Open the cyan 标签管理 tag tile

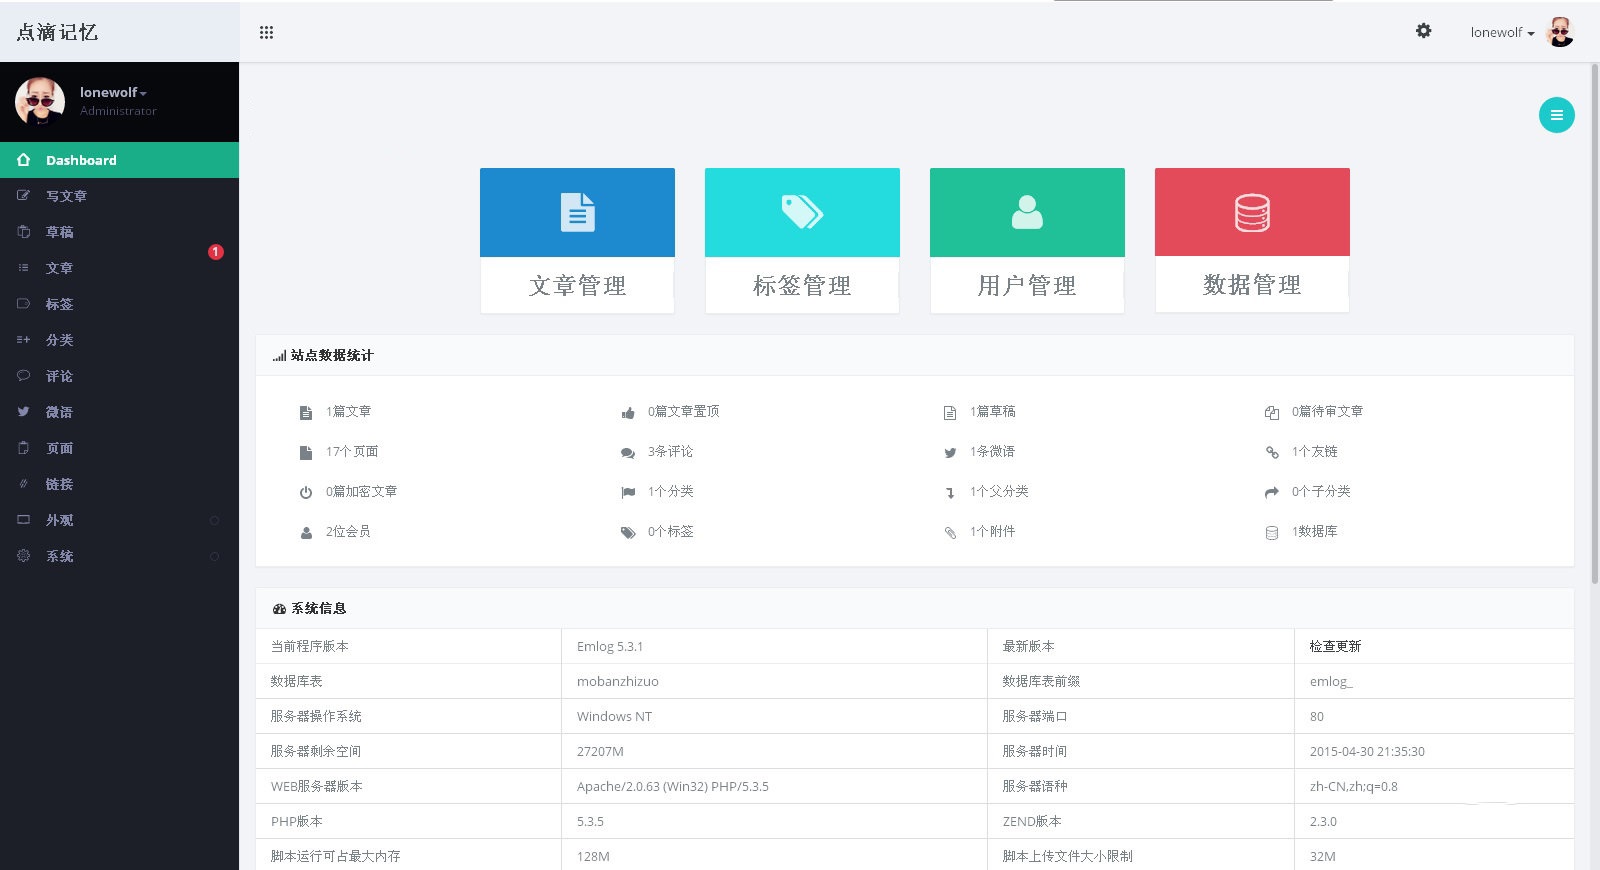(x=802, y=213)
